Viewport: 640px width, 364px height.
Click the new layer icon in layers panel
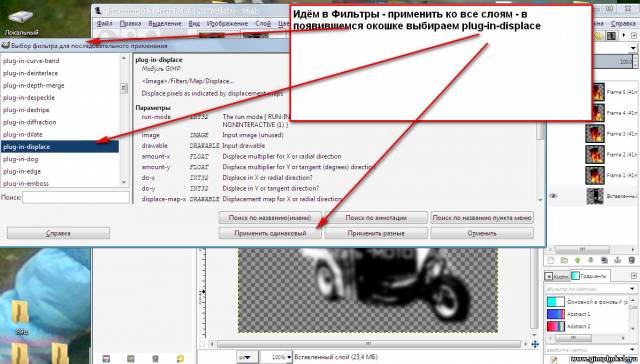551,260
